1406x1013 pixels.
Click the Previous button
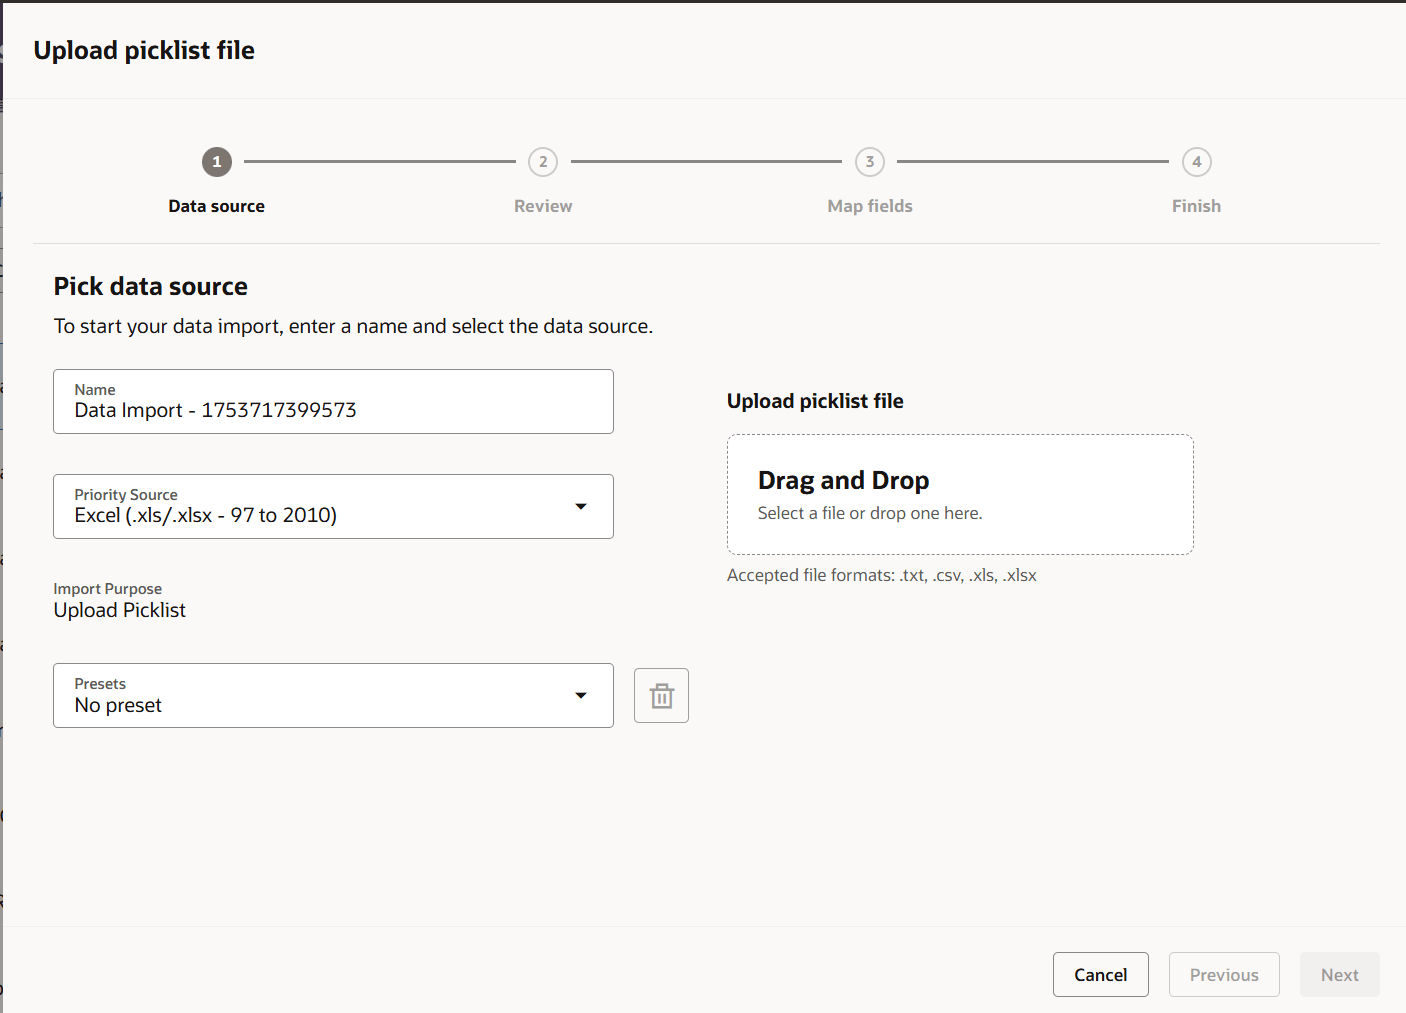click(1224, 975)
